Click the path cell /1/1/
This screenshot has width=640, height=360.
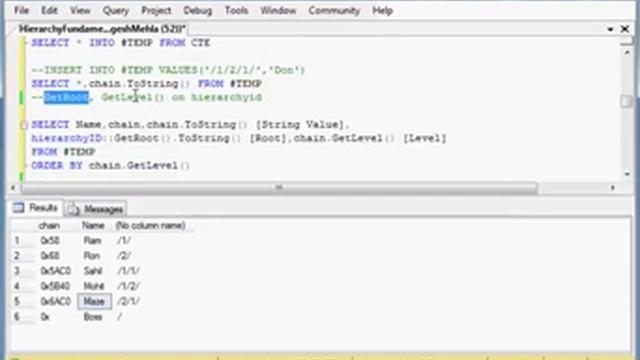coord(128,271)
